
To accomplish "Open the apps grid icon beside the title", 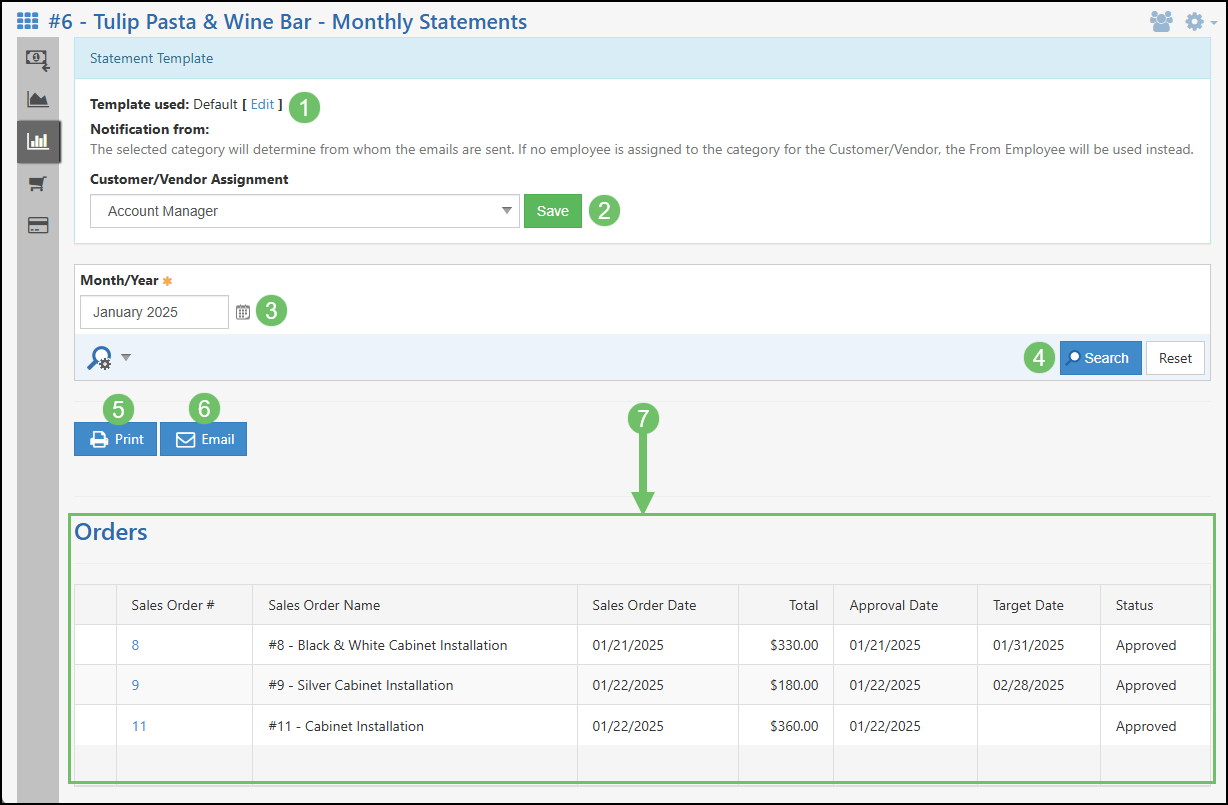I will (28, 21).
